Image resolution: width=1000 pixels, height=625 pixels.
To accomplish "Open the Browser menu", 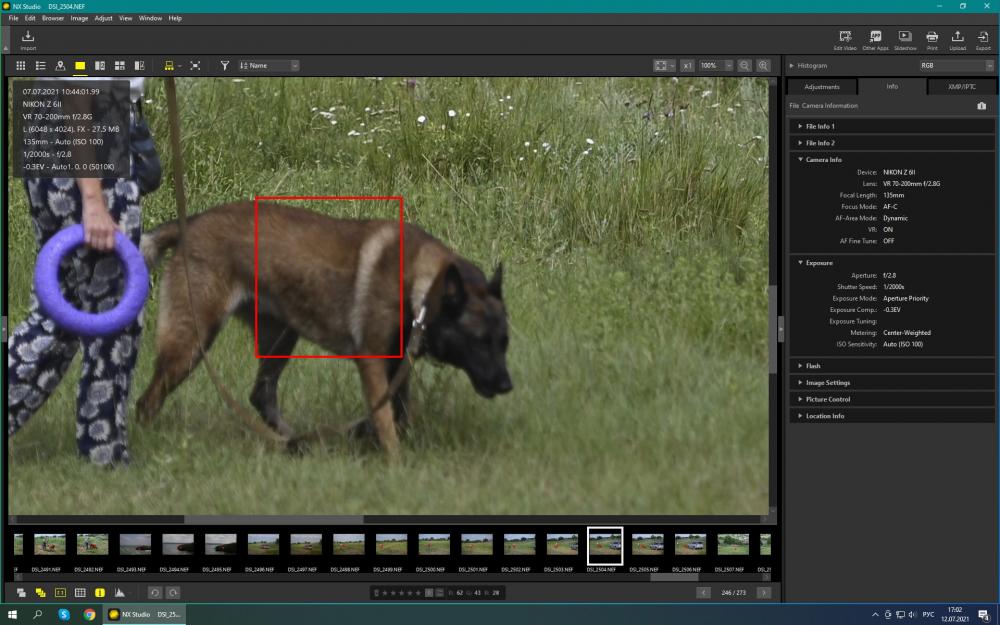I will [53, 18].
